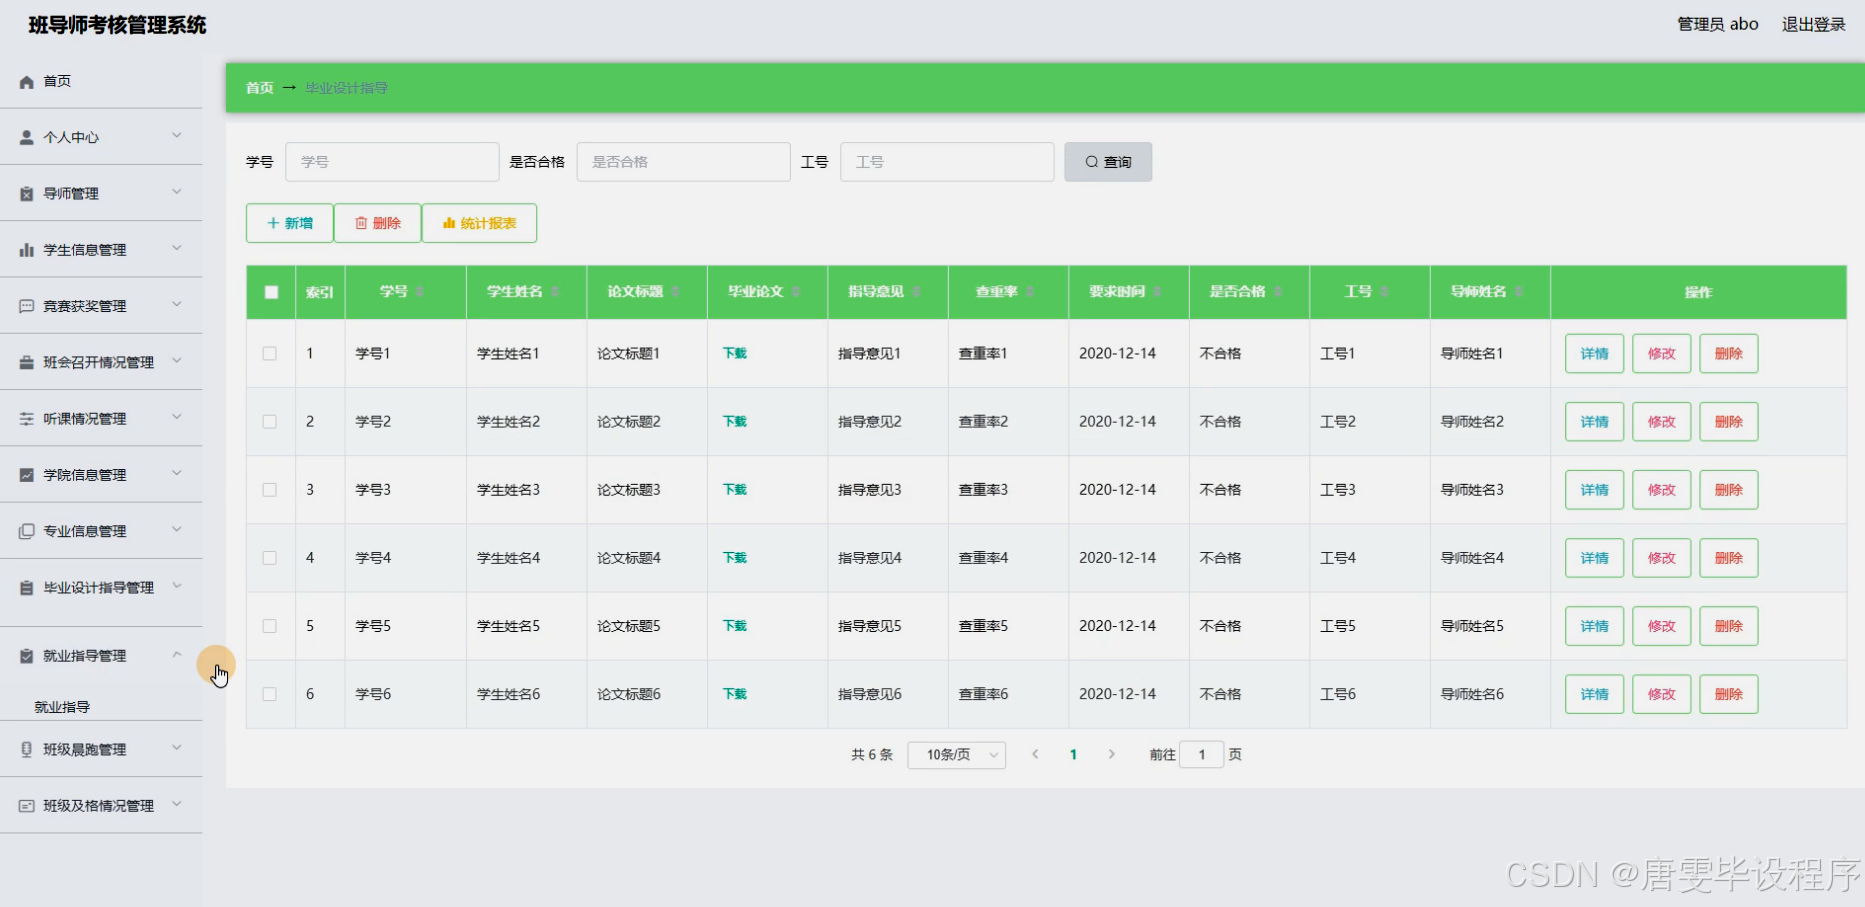This screenshot has width=1865, height=907.
Task: Click the 学号 search input field
Action: 392,162
